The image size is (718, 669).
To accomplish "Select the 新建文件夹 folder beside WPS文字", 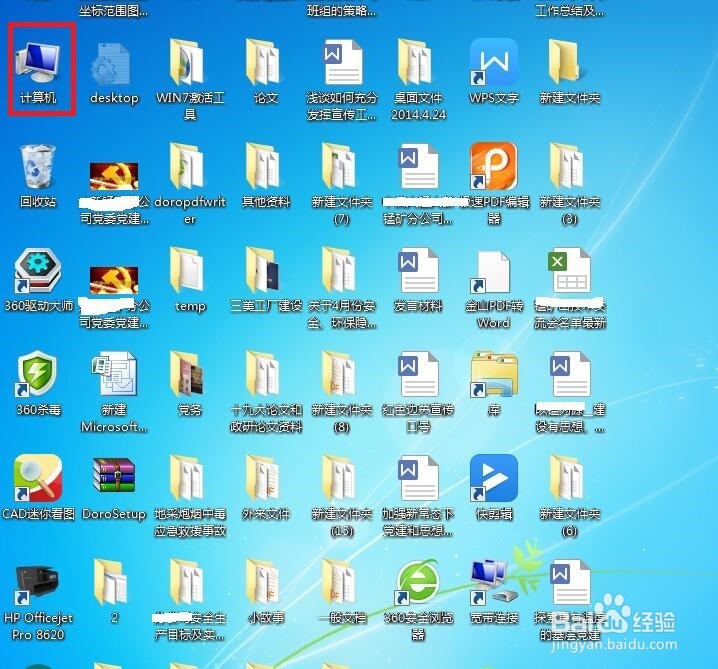I will pyautogui.click(x=565, y=62).
